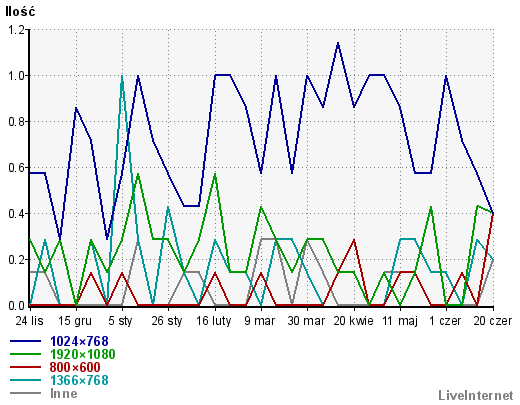This screenshot has height=405, width=520.
Task: Click the 1.0 y-axis value
Action: (x=16, y=76)
